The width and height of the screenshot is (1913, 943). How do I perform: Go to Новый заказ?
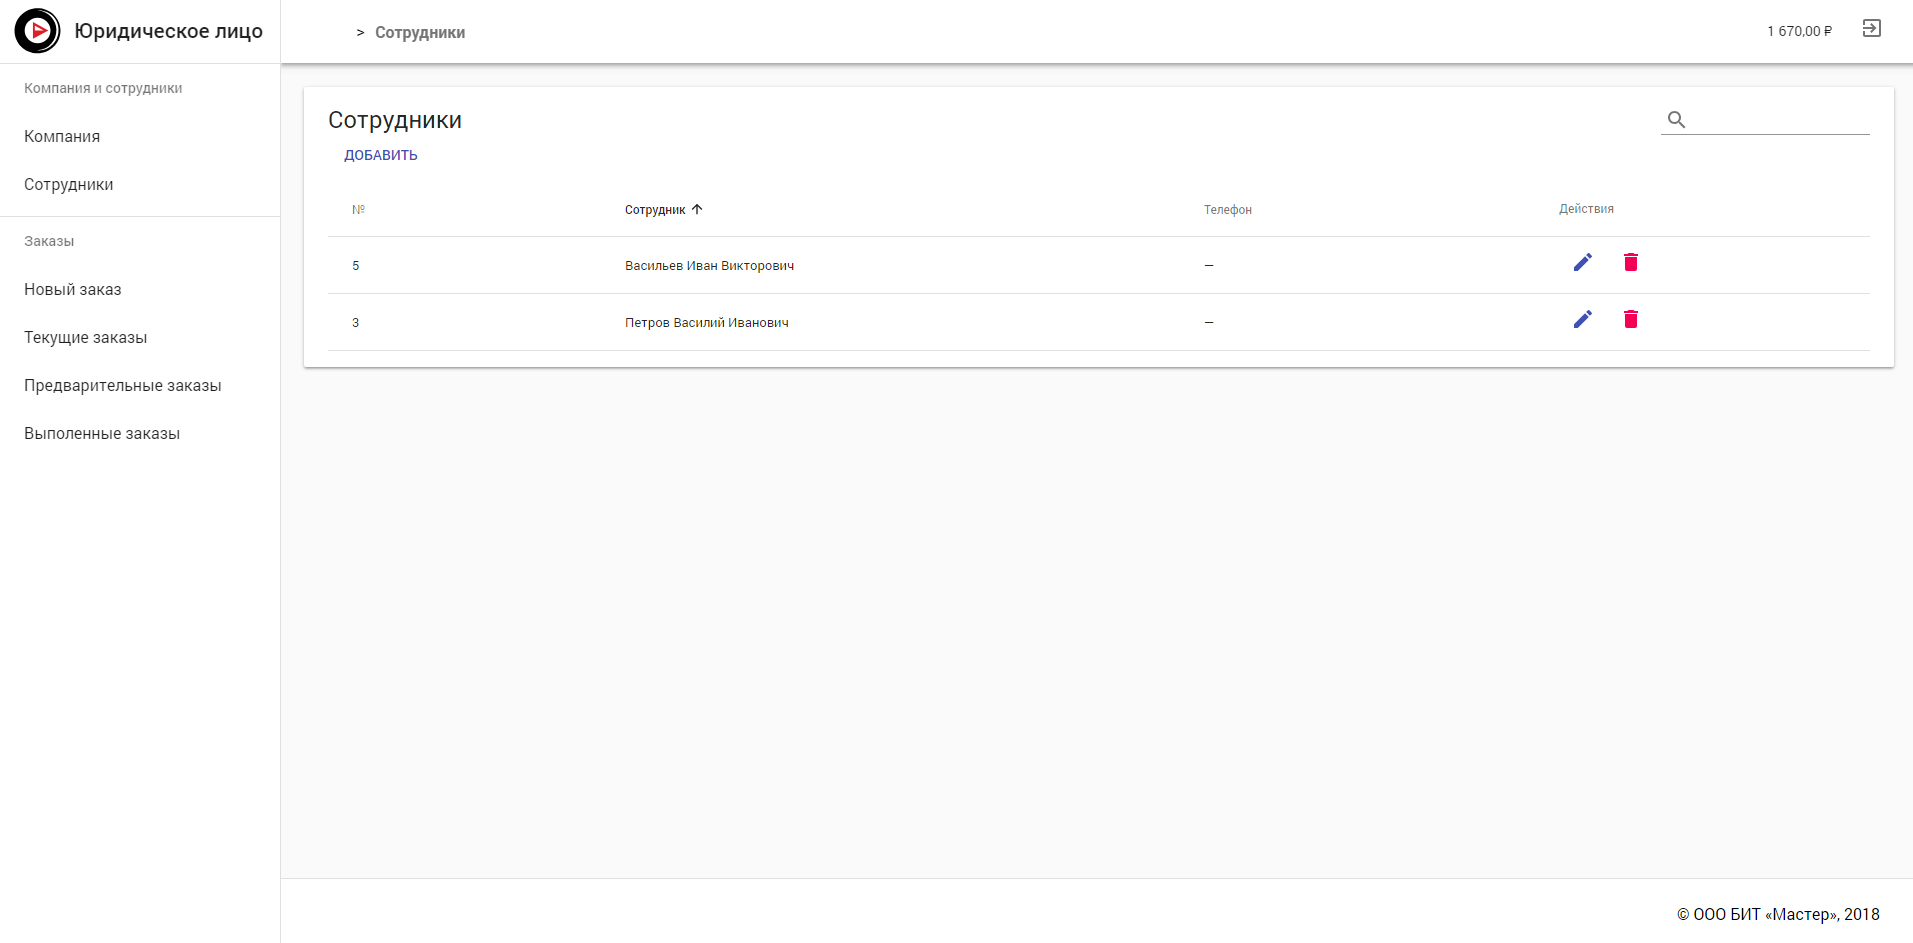tap(73, 290)
